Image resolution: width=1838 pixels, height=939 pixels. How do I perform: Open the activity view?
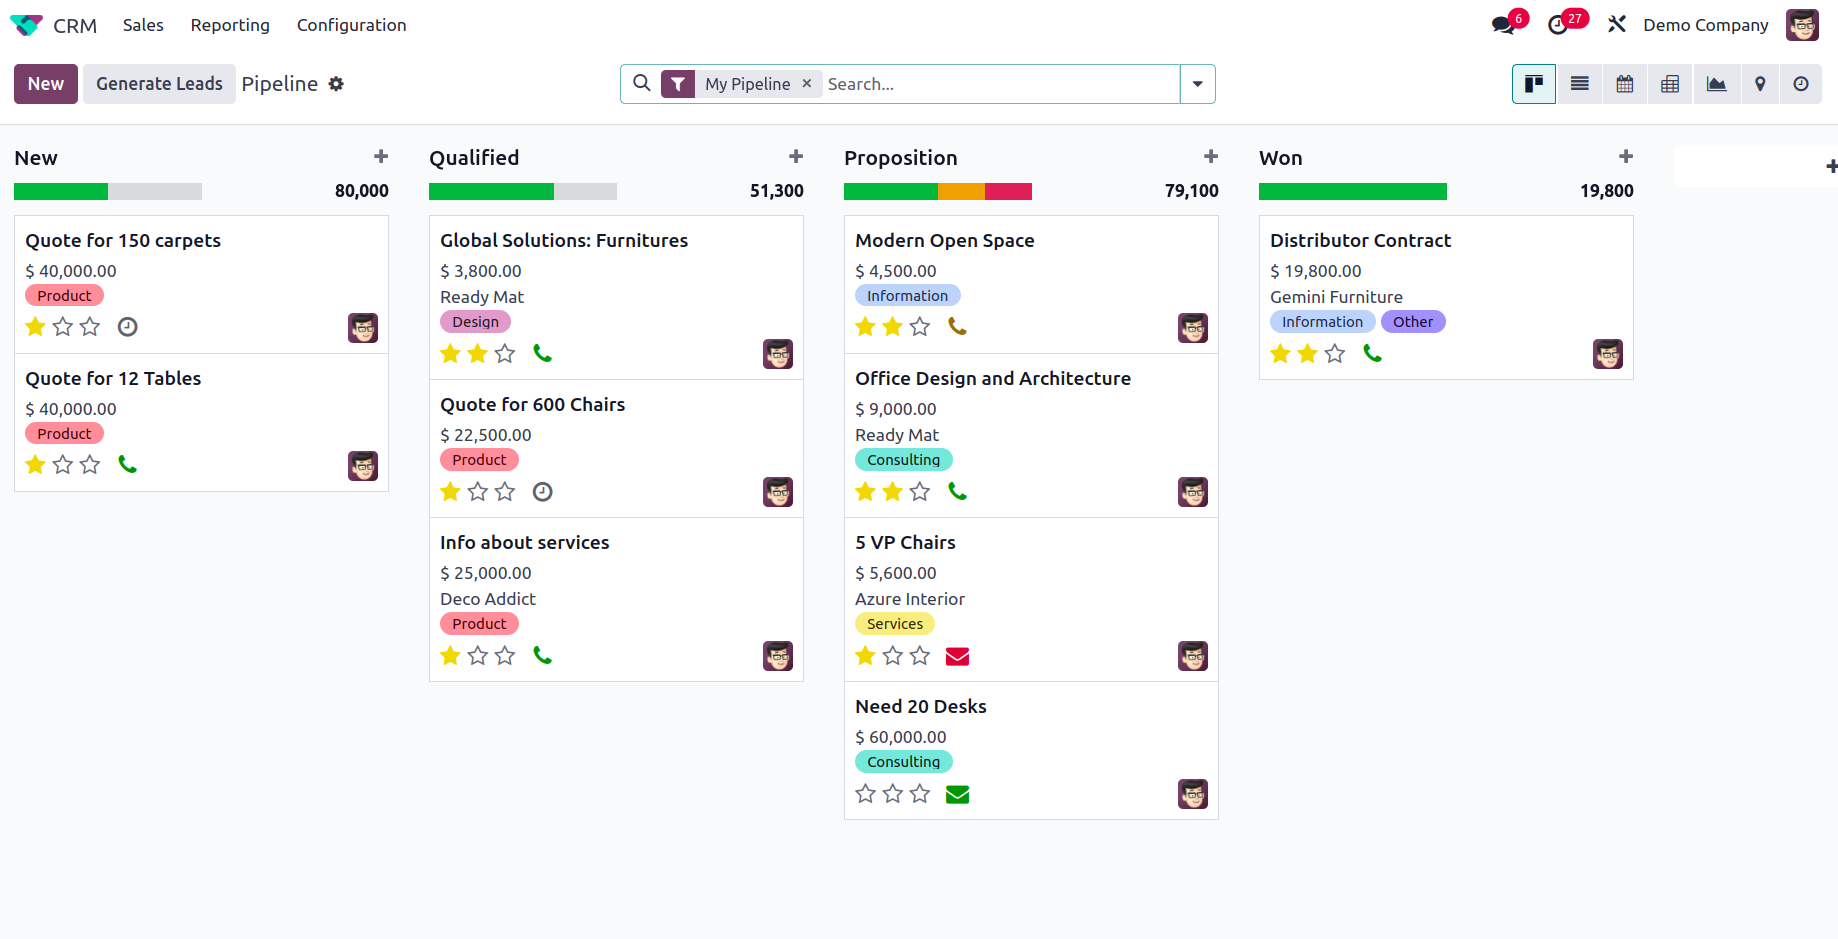click(1801, 84)
